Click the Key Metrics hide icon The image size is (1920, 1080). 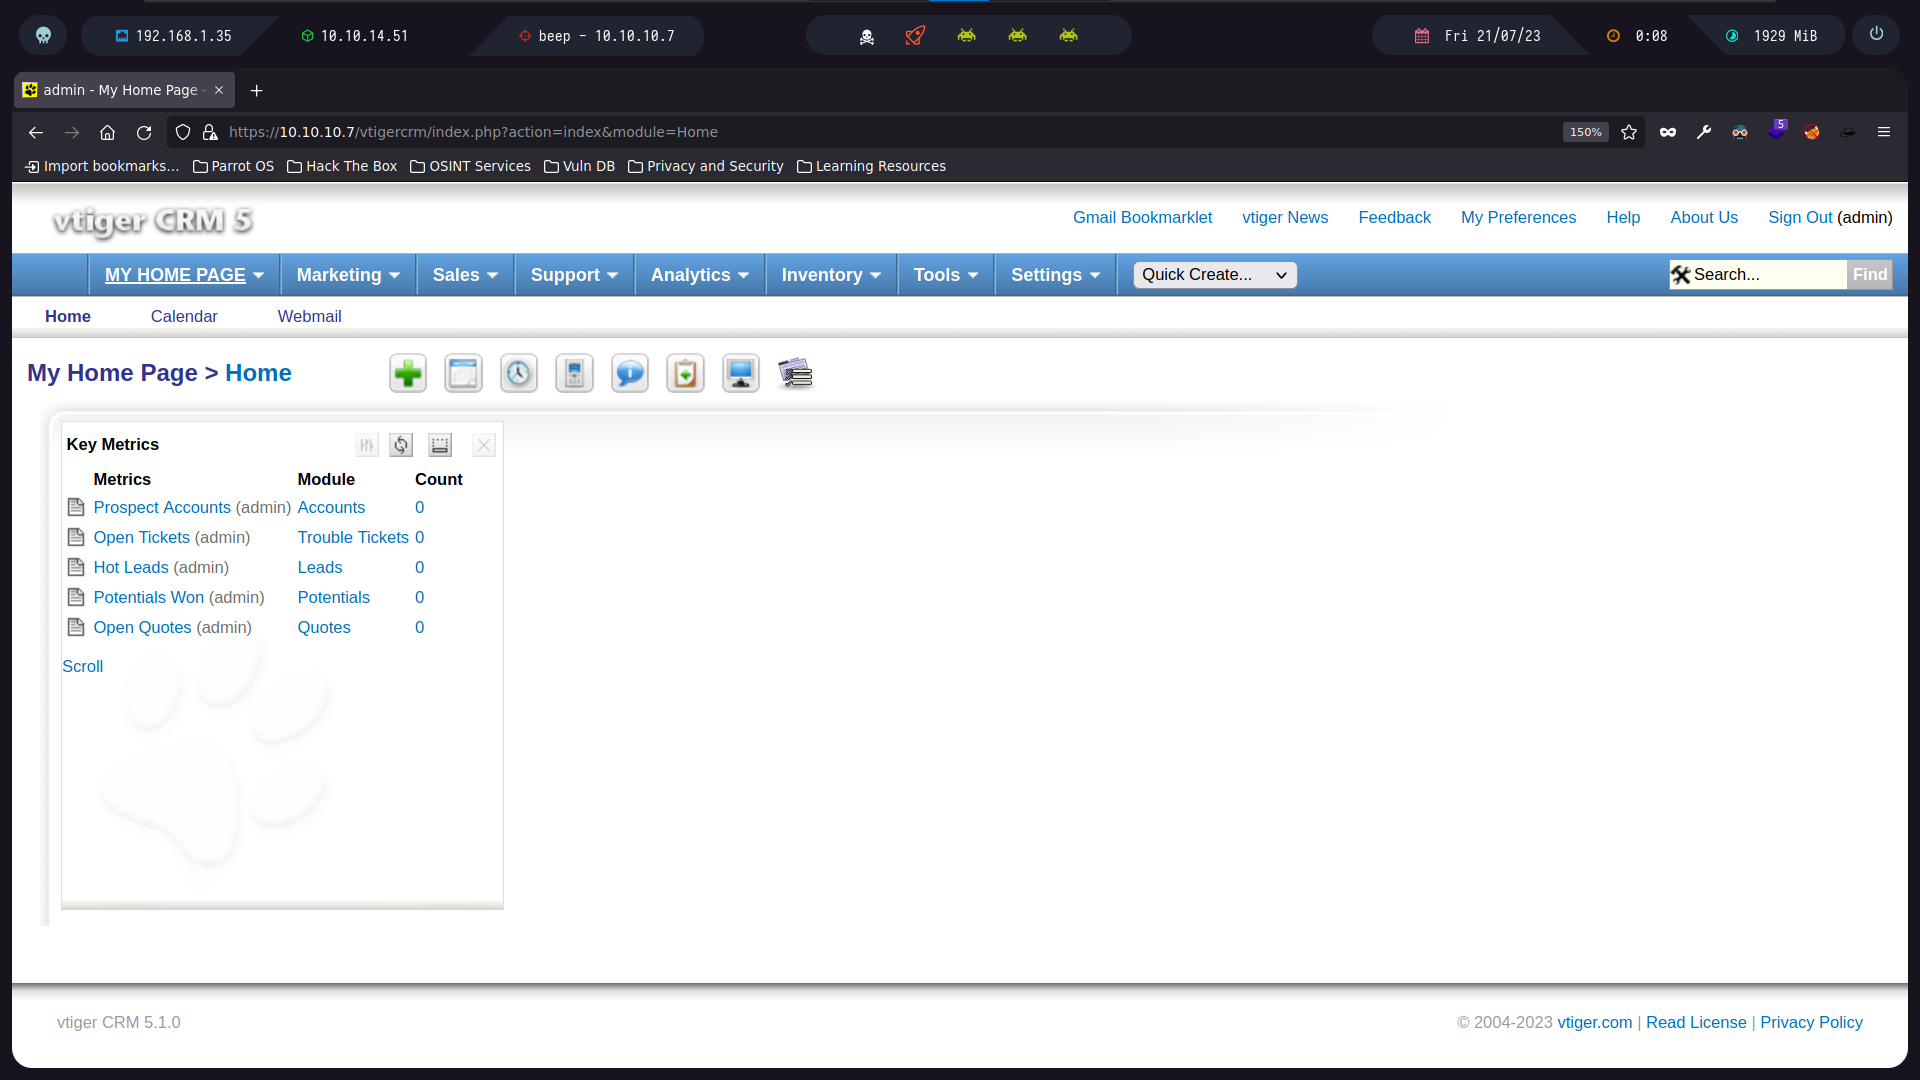point(440,445)
